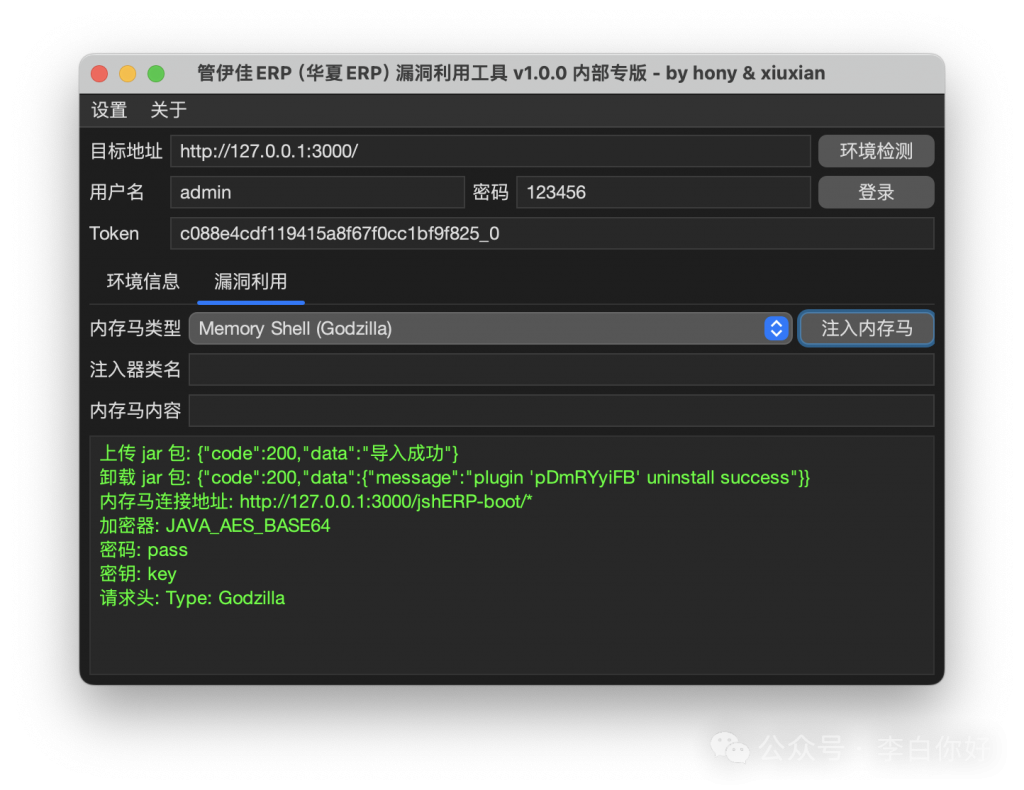The image size is (1024, 790).
Task: Open the 设置 menu
Action: pos(109,110)
